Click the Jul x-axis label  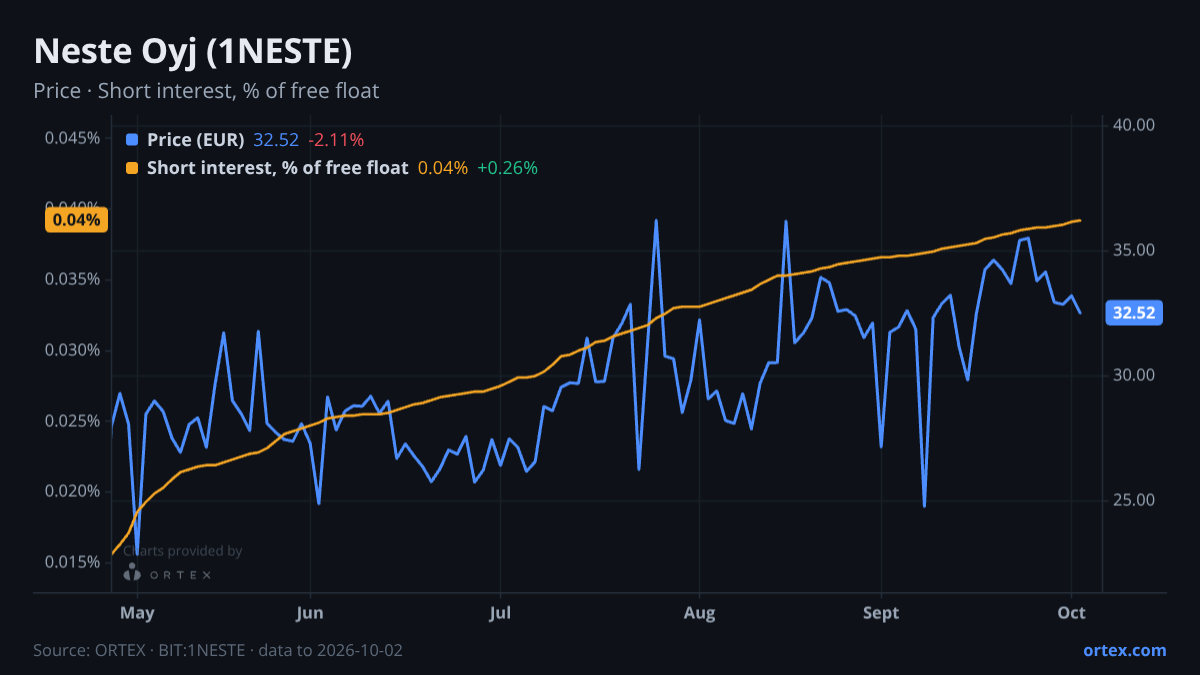coord(498,613)
